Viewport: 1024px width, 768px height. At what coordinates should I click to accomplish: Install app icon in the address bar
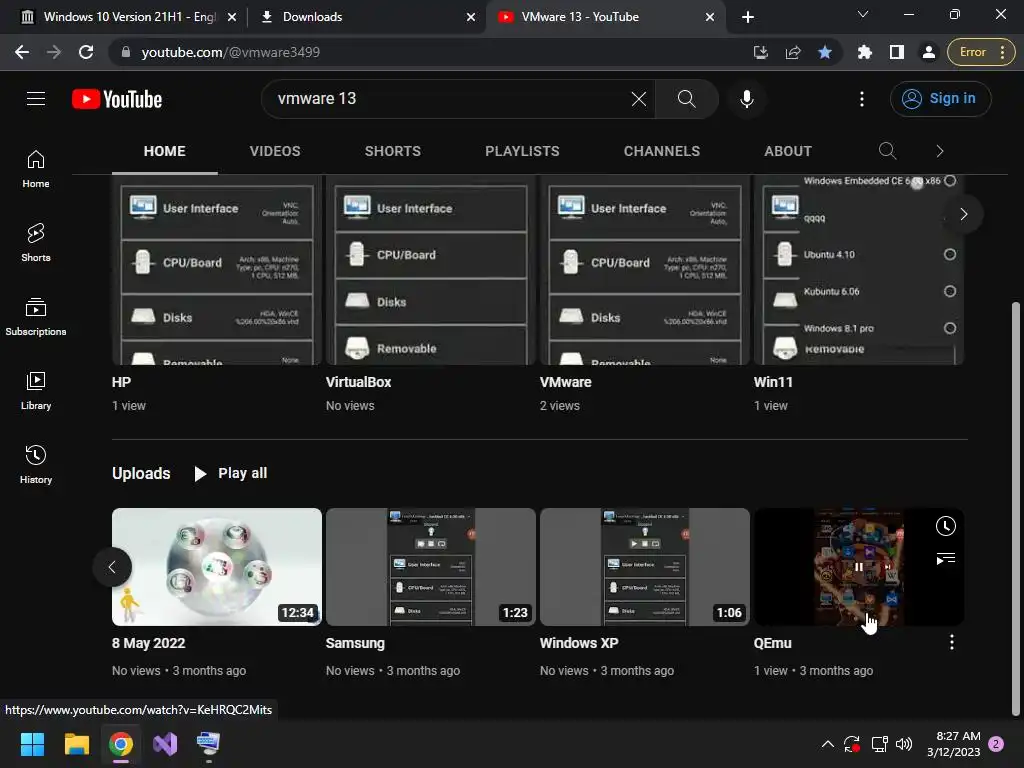760,52
